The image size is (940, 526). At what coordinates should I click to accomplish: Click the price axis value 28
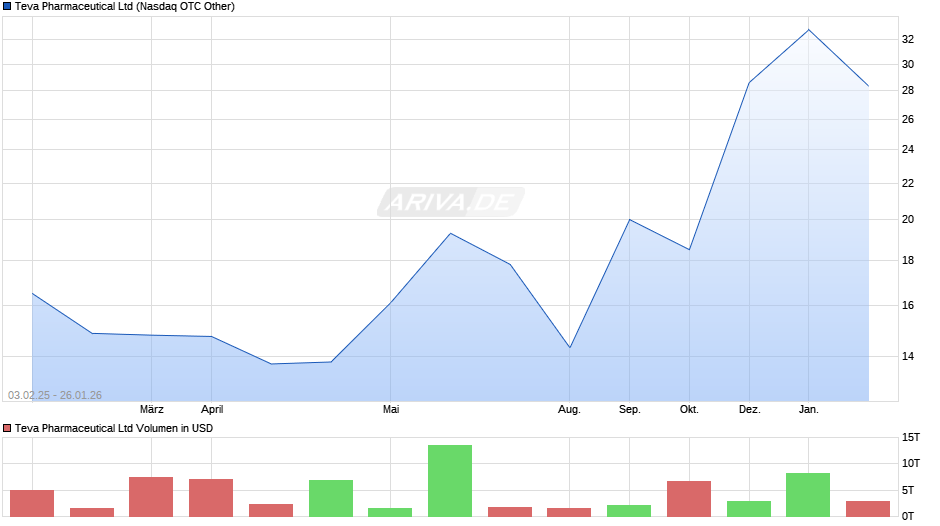[x=908, y=91]
